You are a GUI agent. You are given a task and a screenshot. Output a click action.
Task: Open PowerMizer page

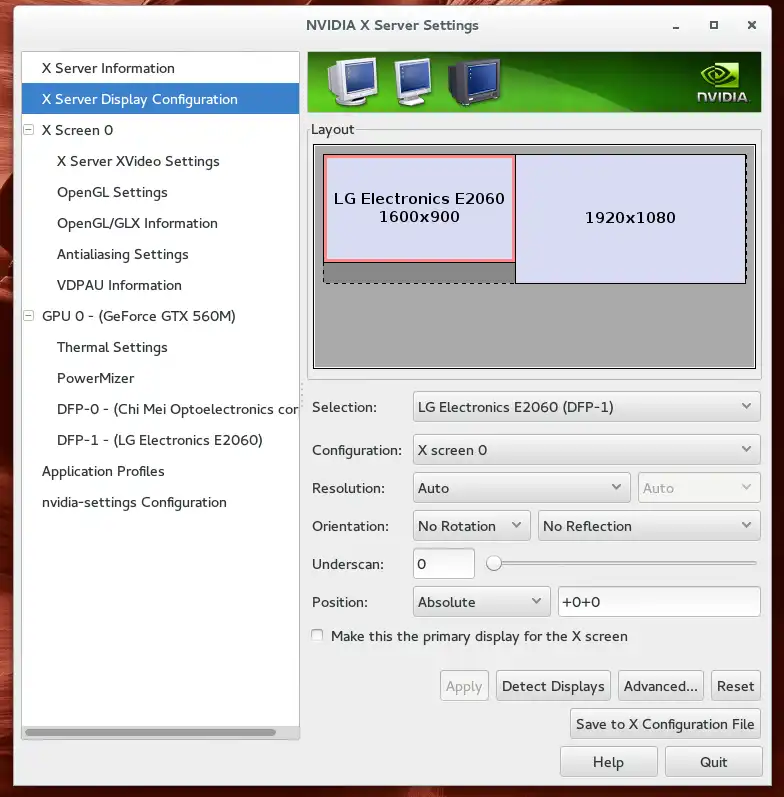click(x=160, y=378)
